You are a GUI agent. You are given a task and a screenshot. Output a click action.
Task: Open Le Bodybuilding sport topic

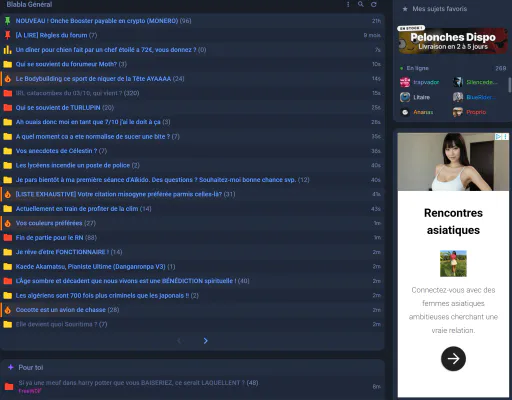pos(93,79)
